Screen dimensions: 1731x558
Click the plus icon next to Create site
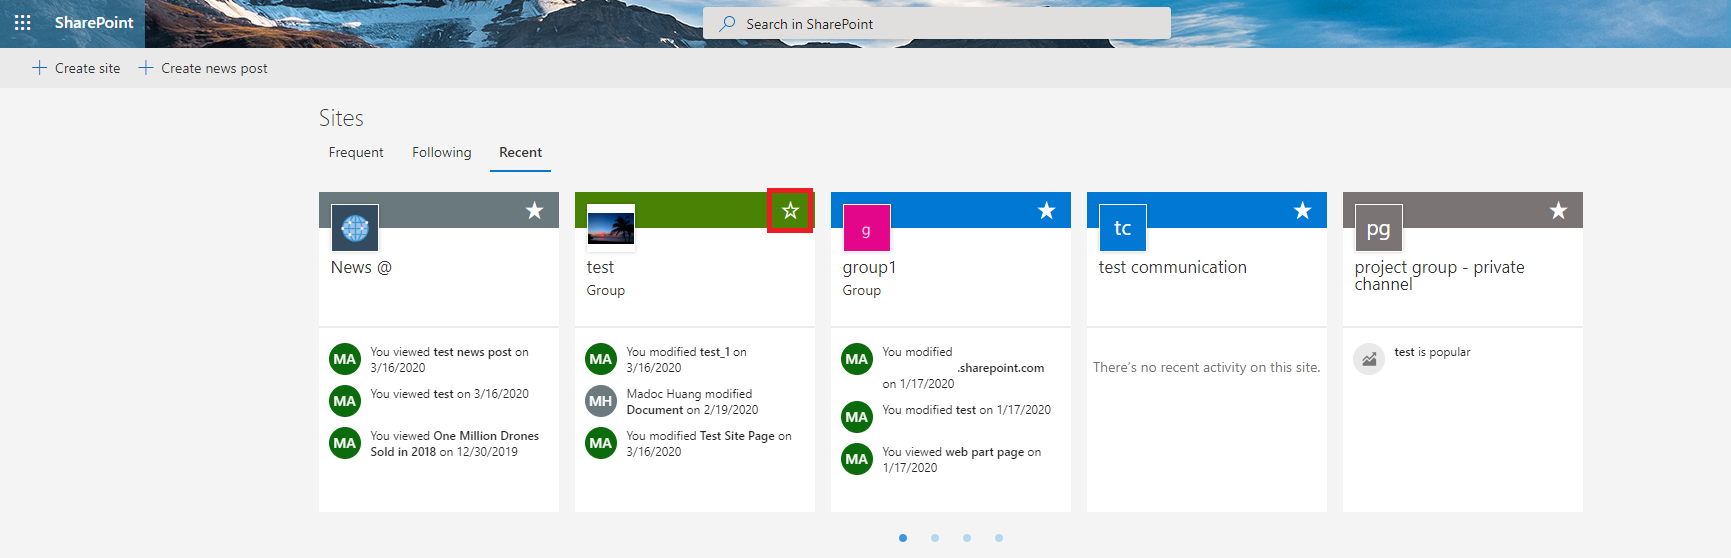(x=39, y=68)
